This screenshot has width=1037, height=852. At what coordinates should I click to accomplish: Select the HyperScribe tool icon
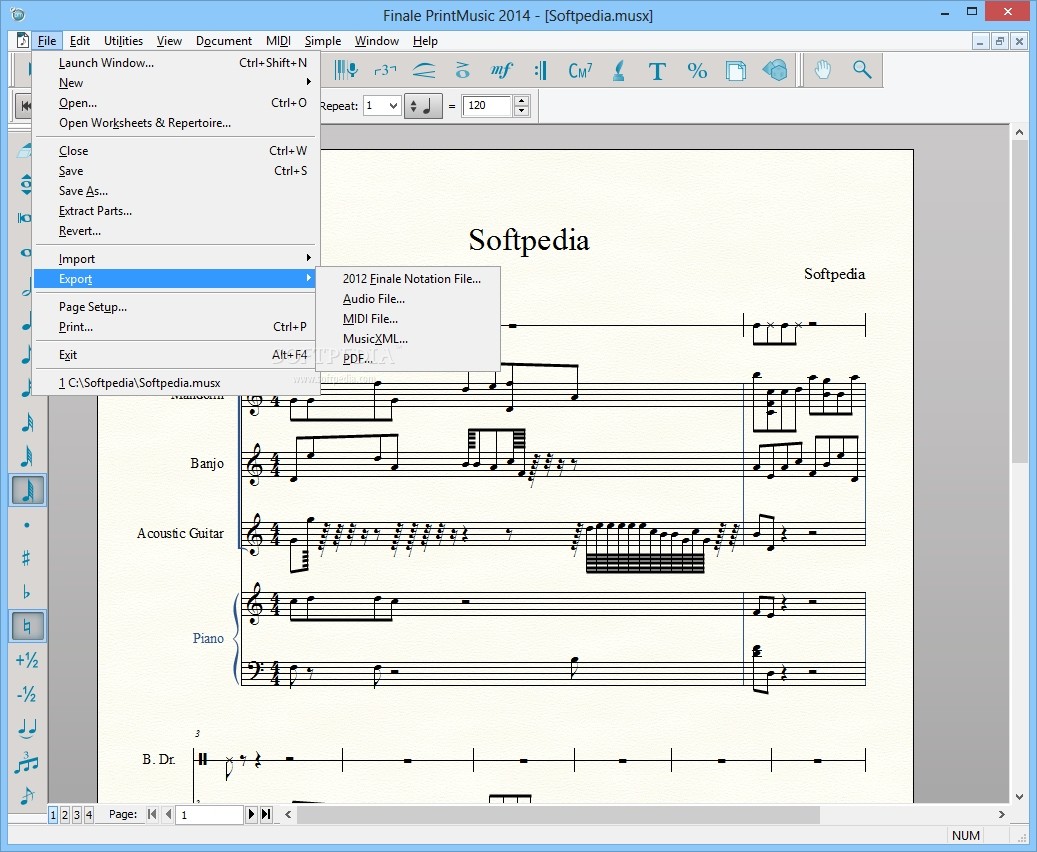(345, 69)
